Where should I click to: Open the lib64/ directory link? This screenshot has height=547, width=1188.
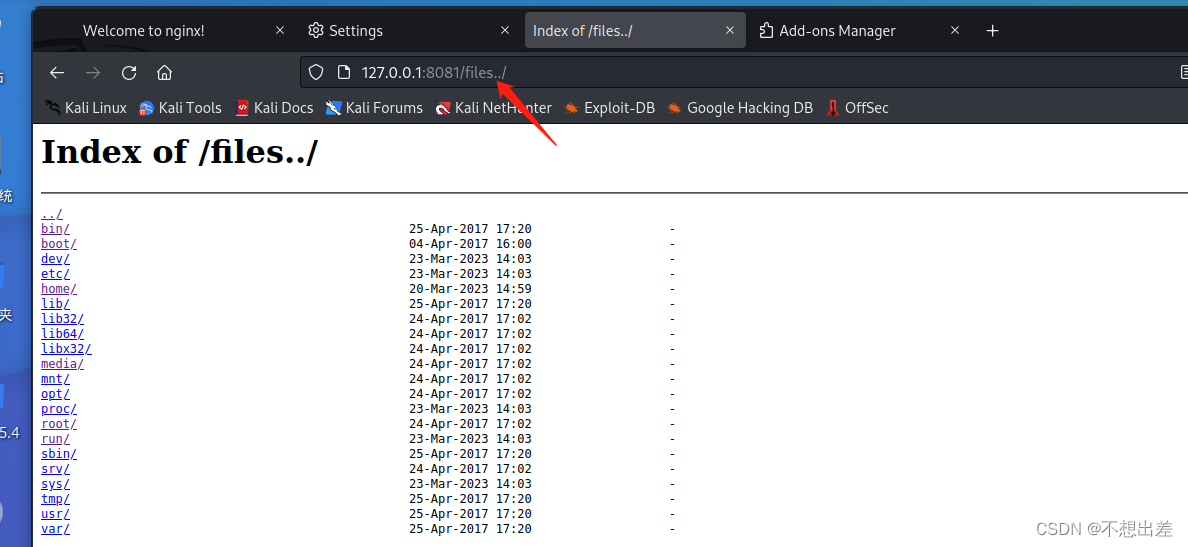click(x=62, y=334)
